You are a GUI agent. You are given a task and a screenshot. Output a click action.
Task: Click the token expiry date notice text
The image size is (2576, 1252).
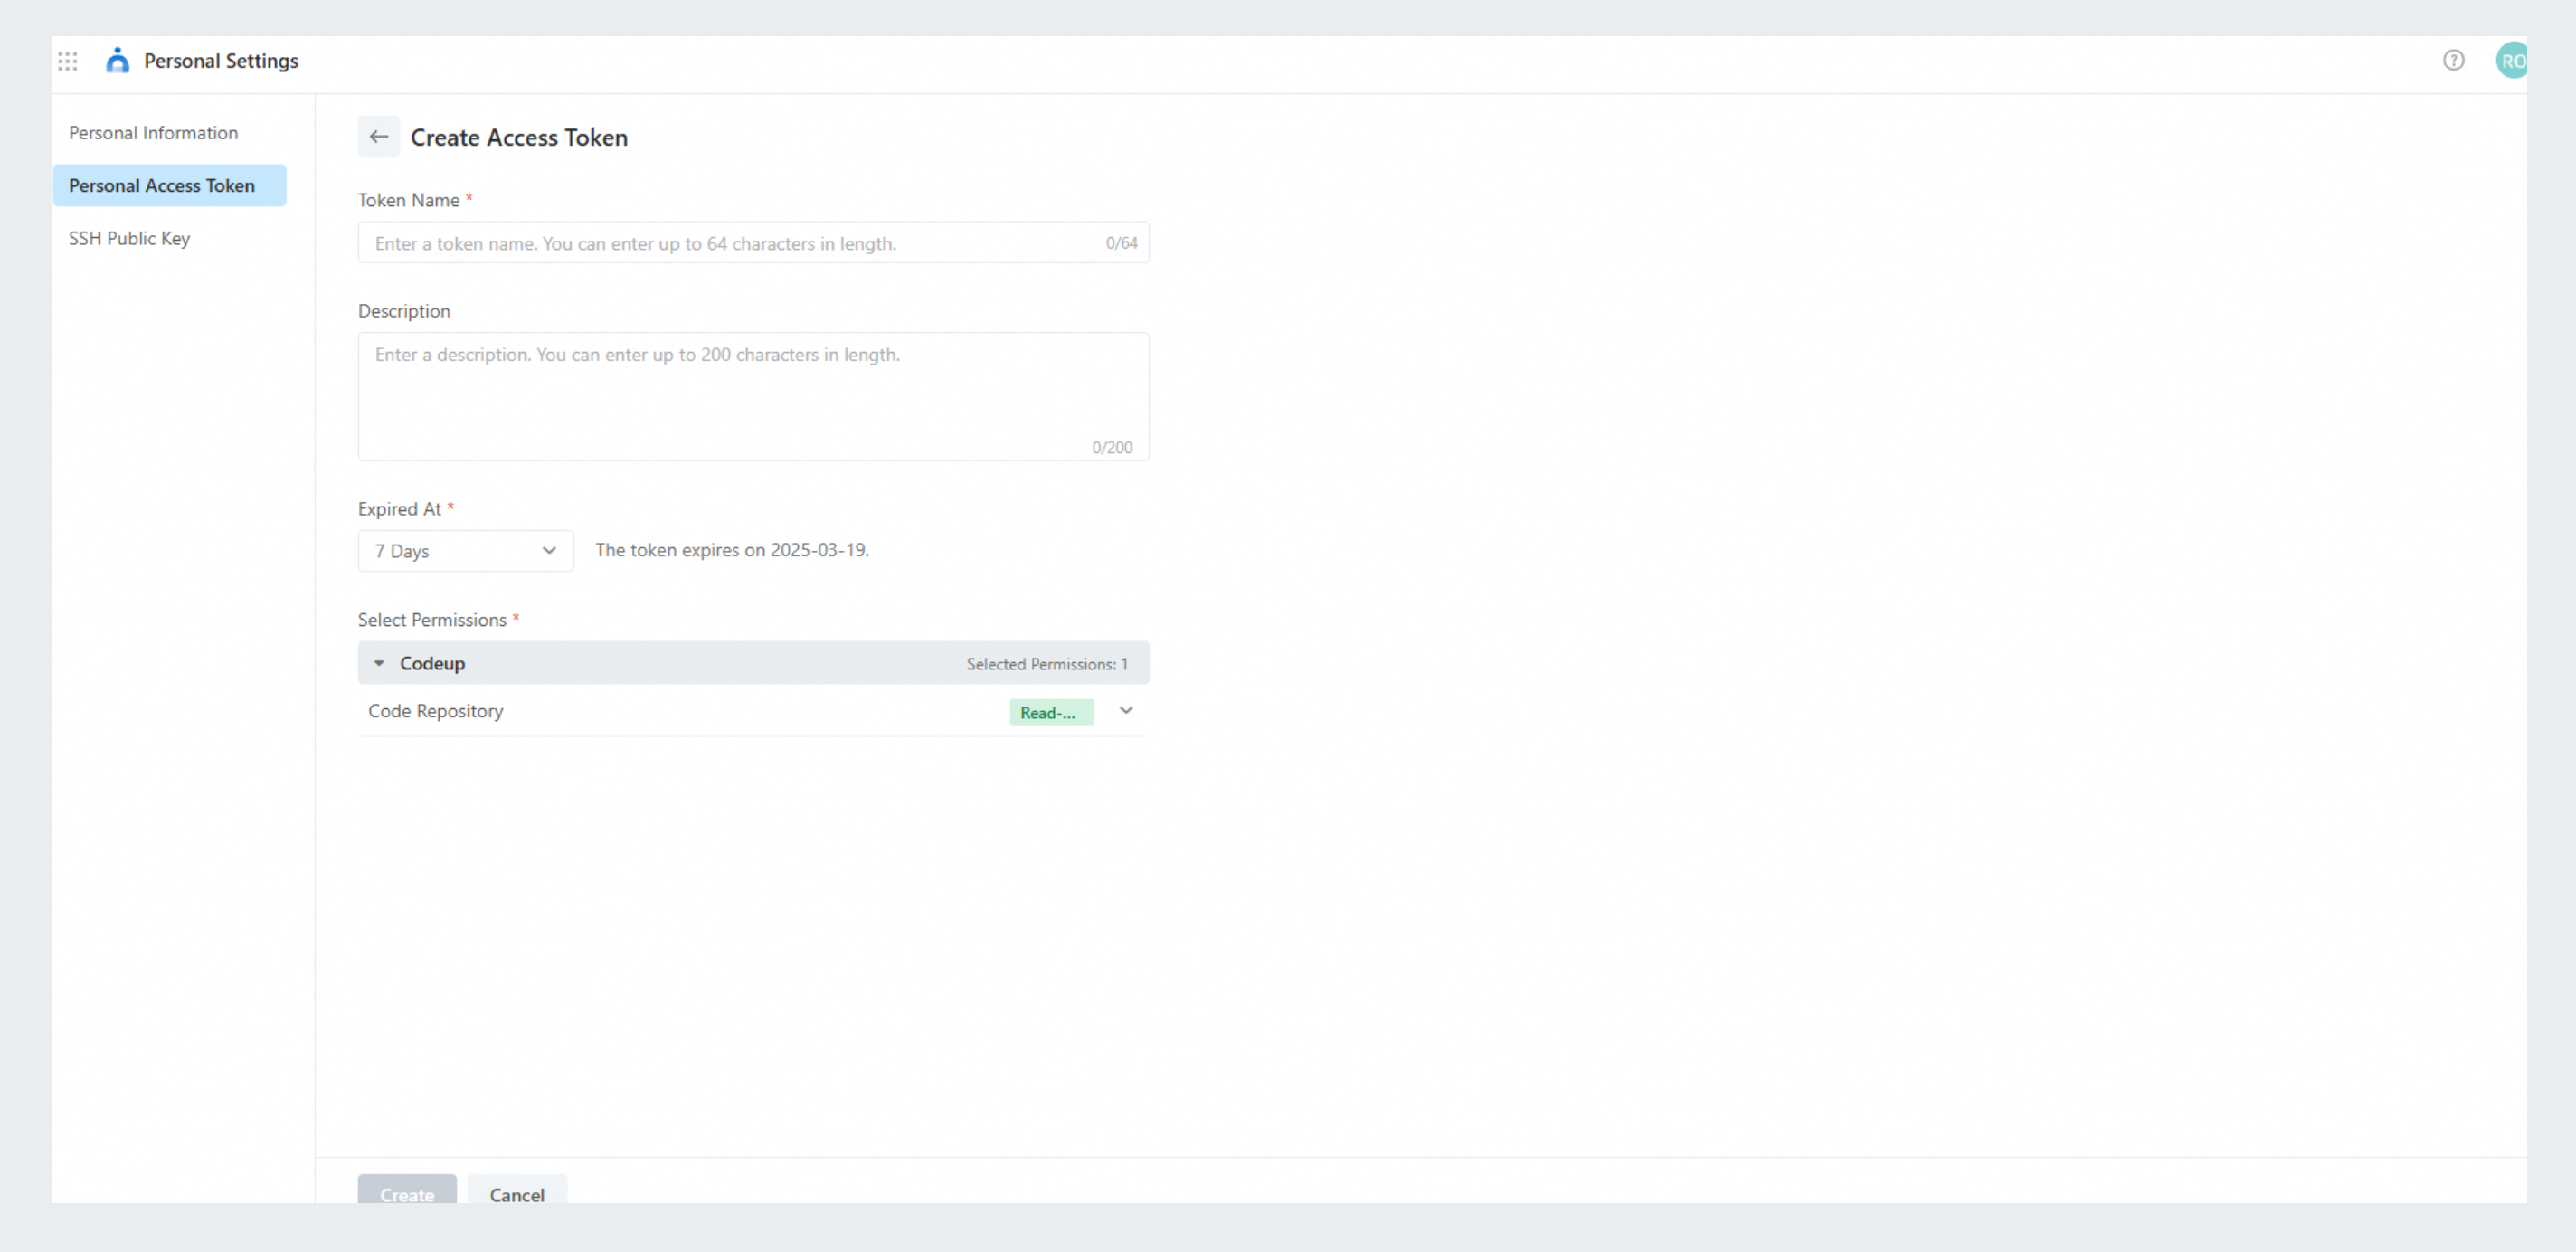pos(732,550)
